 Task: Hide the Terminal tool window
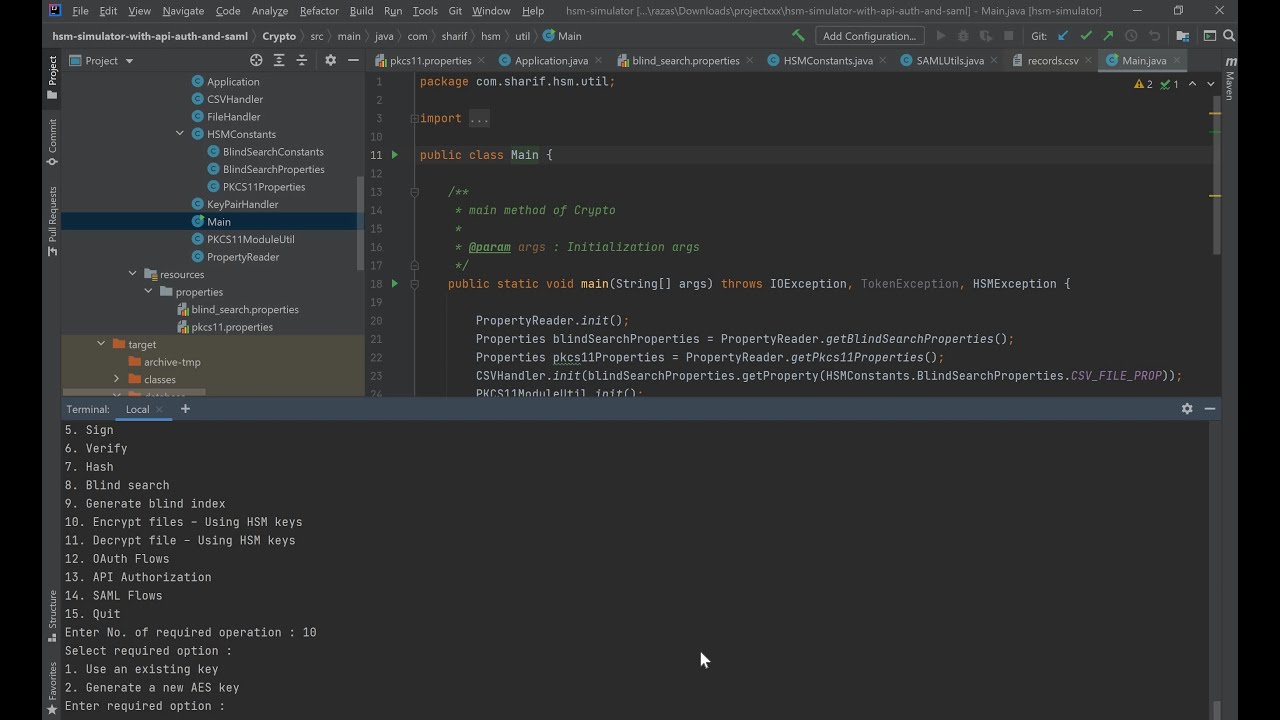(1210, 409)
